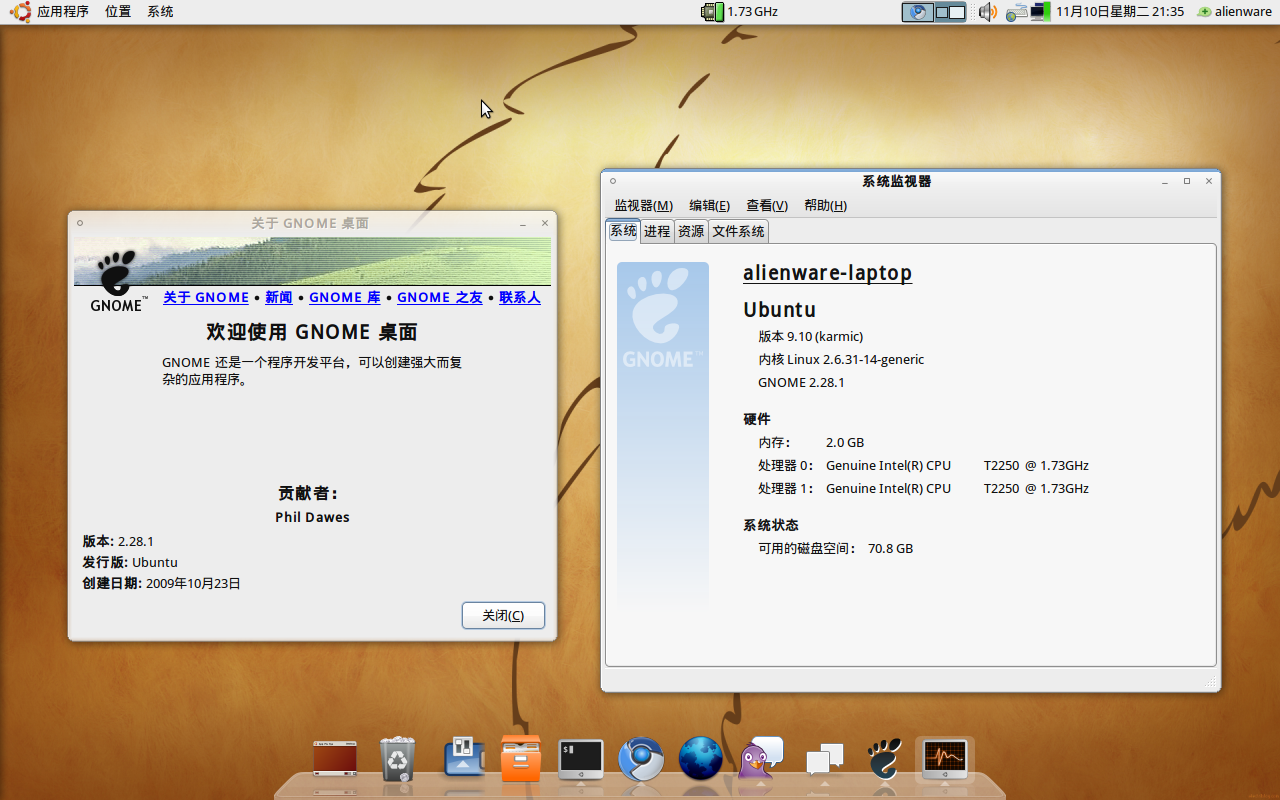Click resize grip at System Monitor bottom-right corner
Viewport: 1280px width, 800px height.
click(x=1211, y=681)
